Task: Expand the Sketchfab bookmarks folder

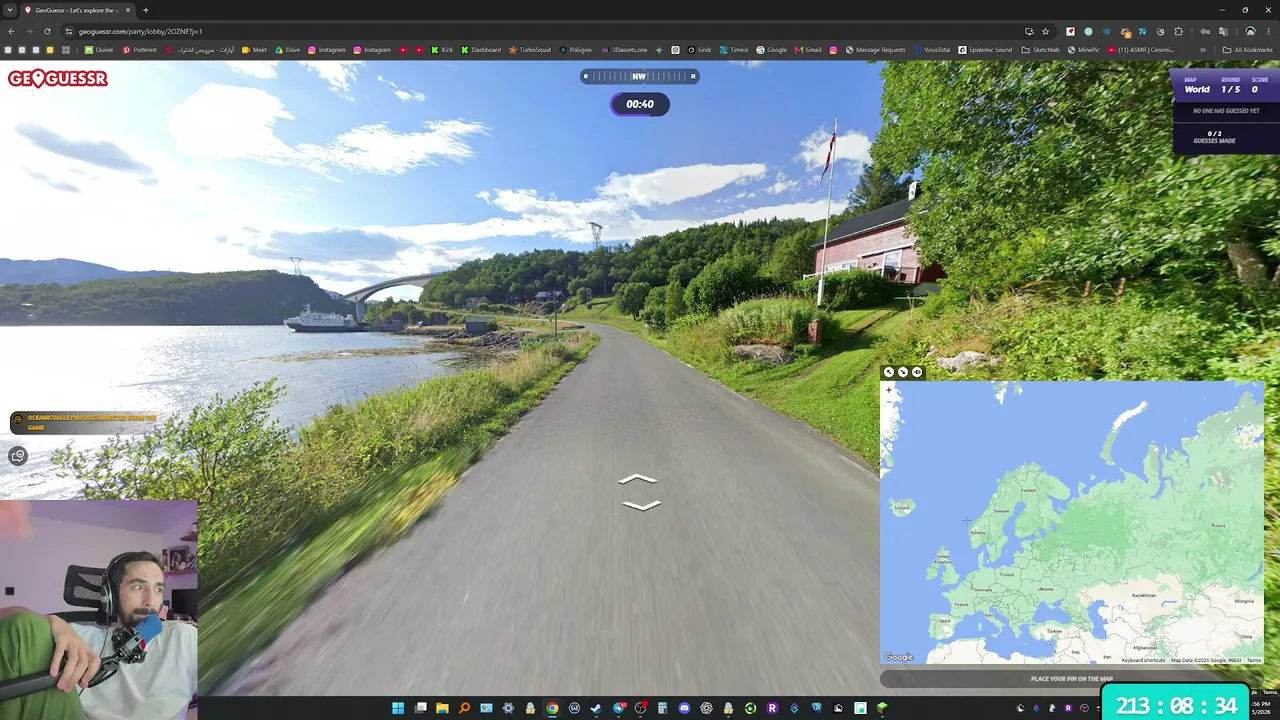Action: 1040,50
